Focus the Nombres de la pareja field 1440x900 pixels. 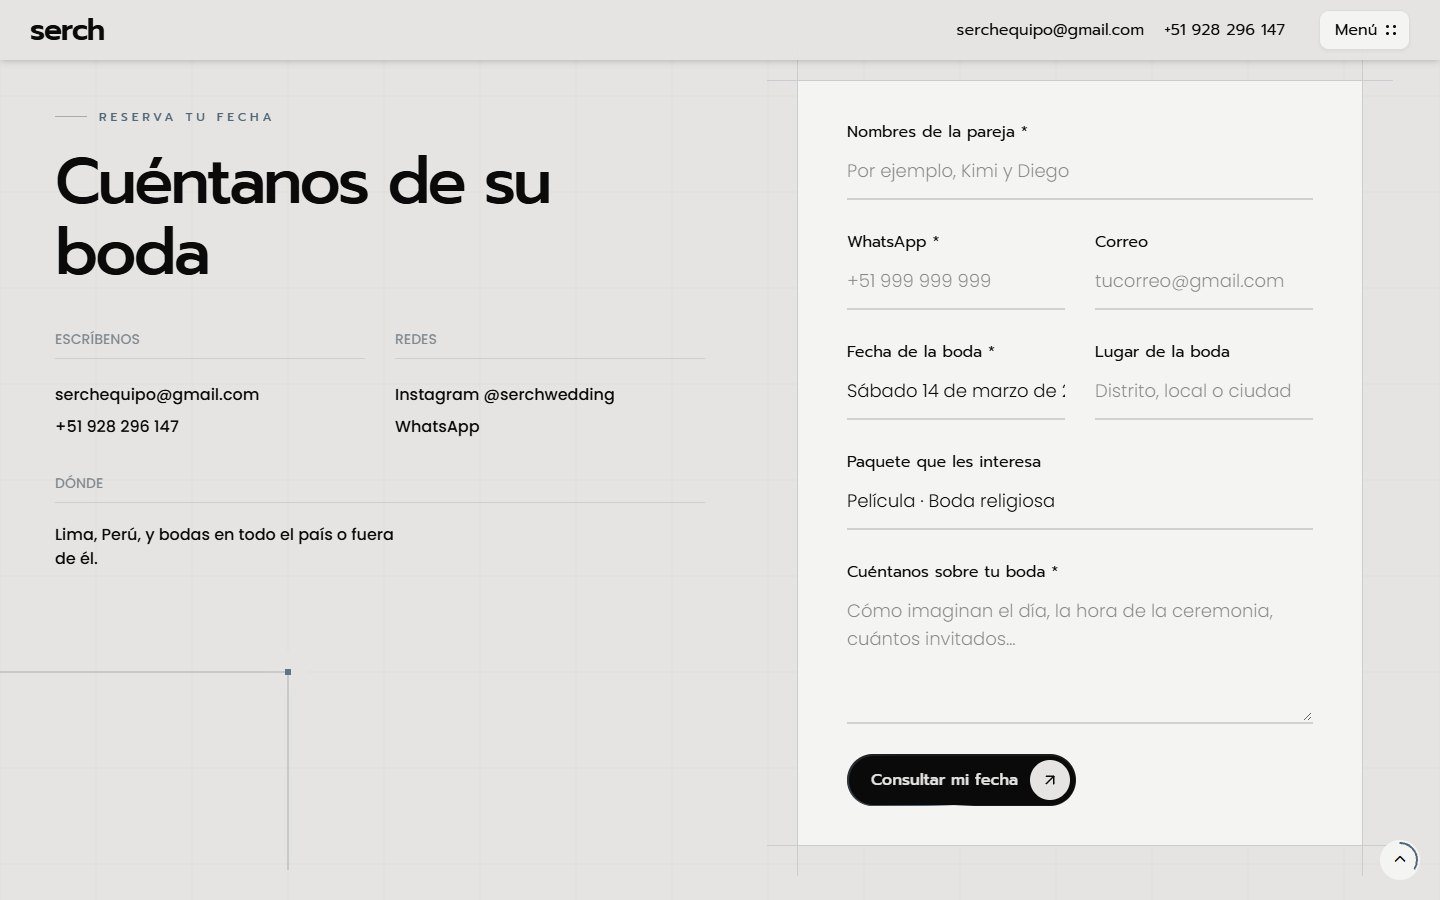(x=1079, y=172)
